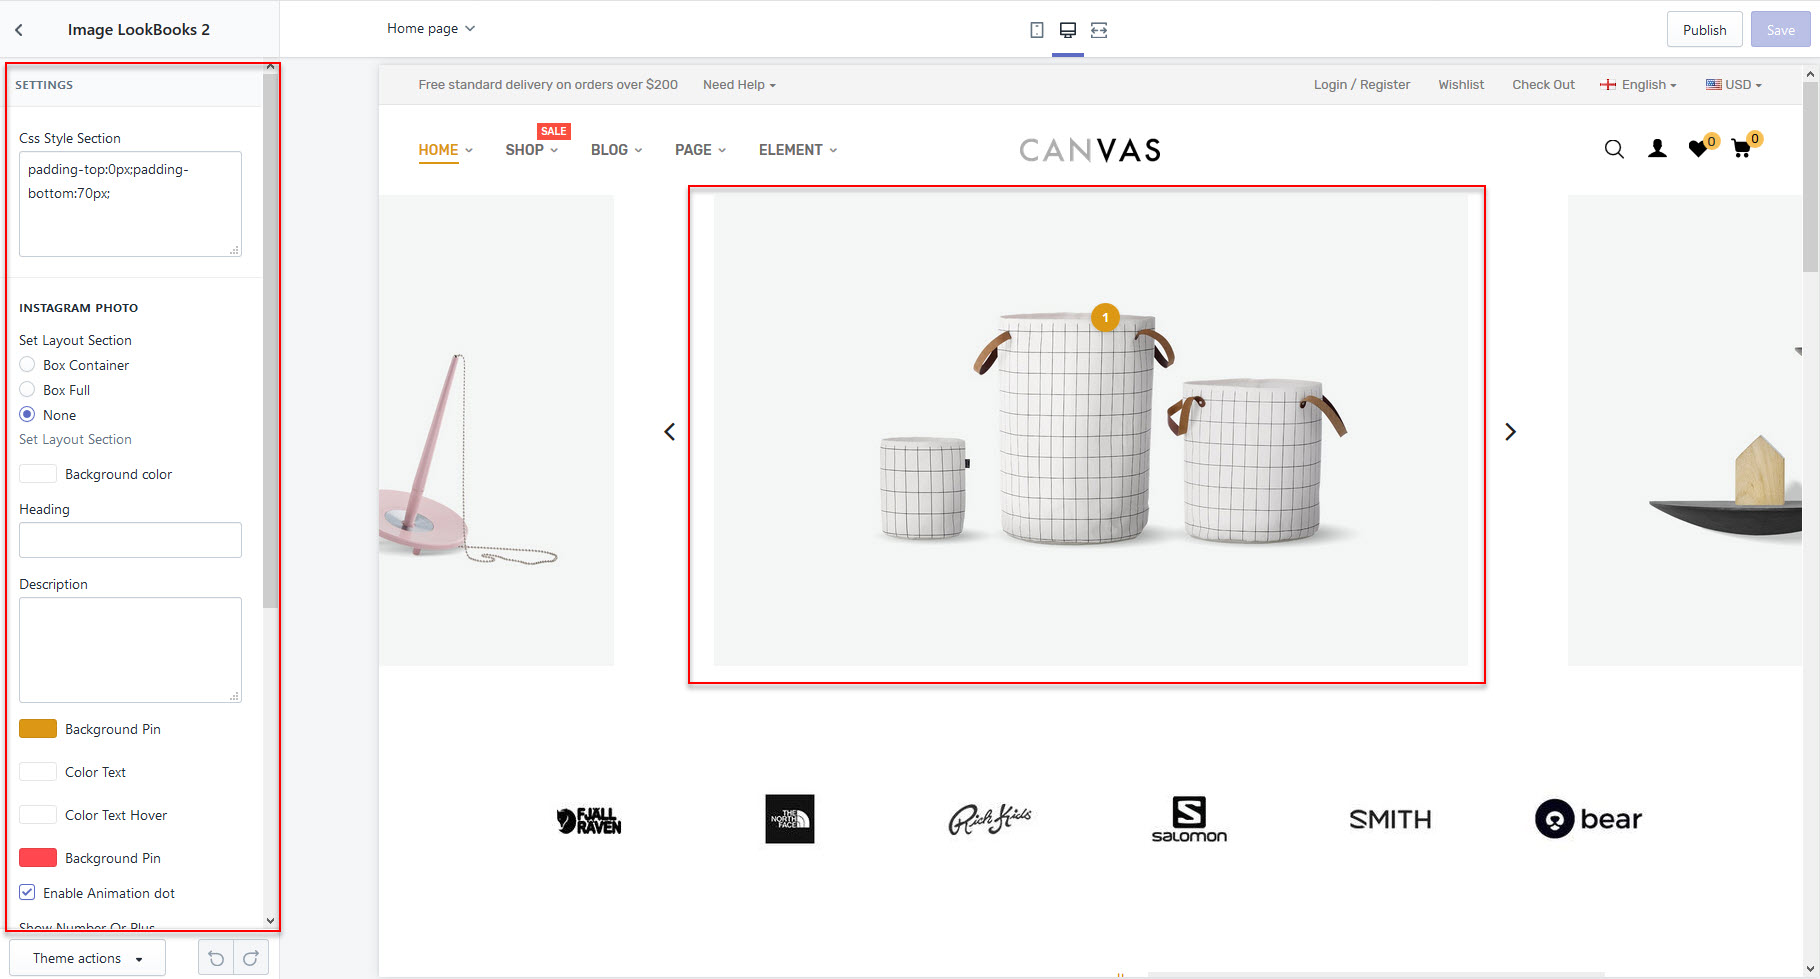Open the account user icon
The width and height of the screenshot is (1820, 979).
click(1657, 149)
